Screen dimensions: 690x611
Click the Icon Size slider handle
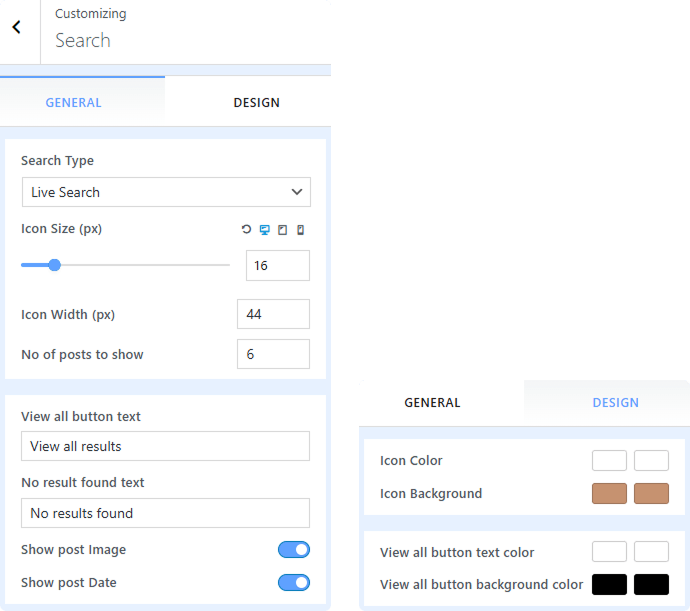point(55,265)
